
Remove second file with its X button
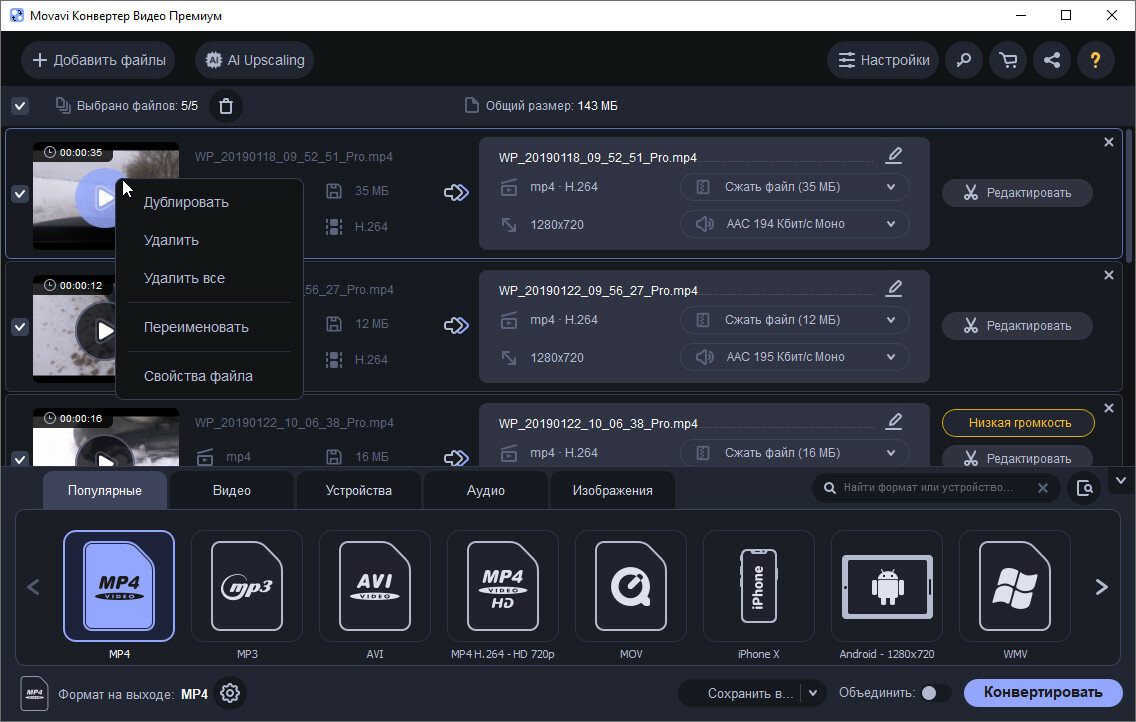pos(1108,275)
